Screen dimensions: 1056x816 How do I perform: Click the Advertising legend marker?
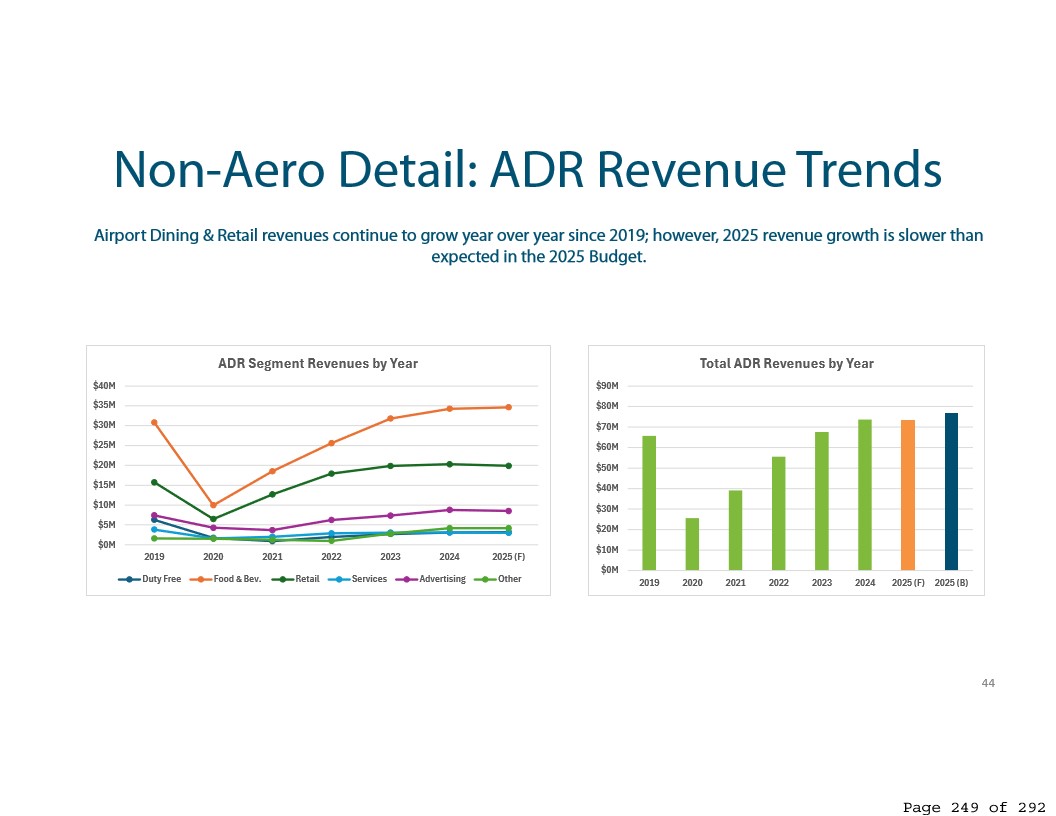click(407, 579)
